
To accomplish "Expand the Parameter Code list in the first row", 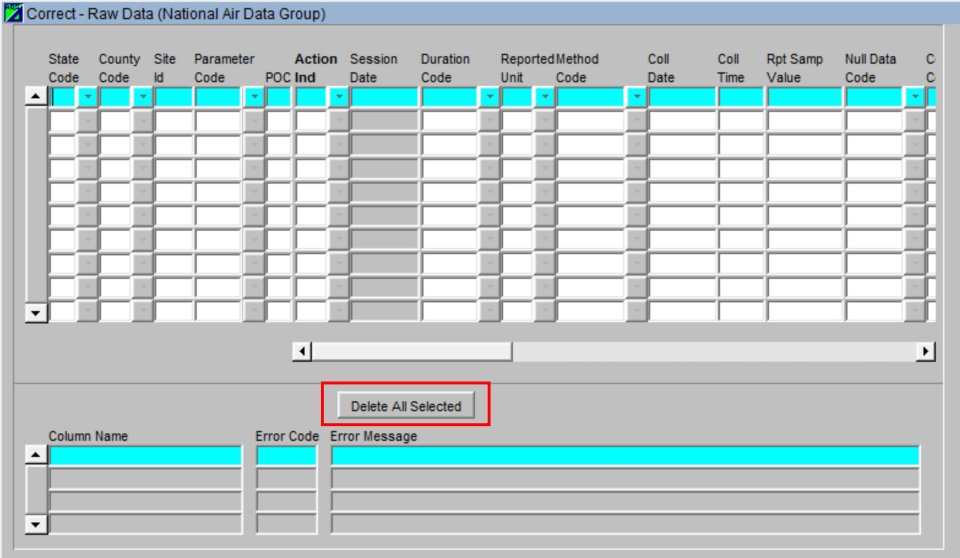I will point(254,97).
